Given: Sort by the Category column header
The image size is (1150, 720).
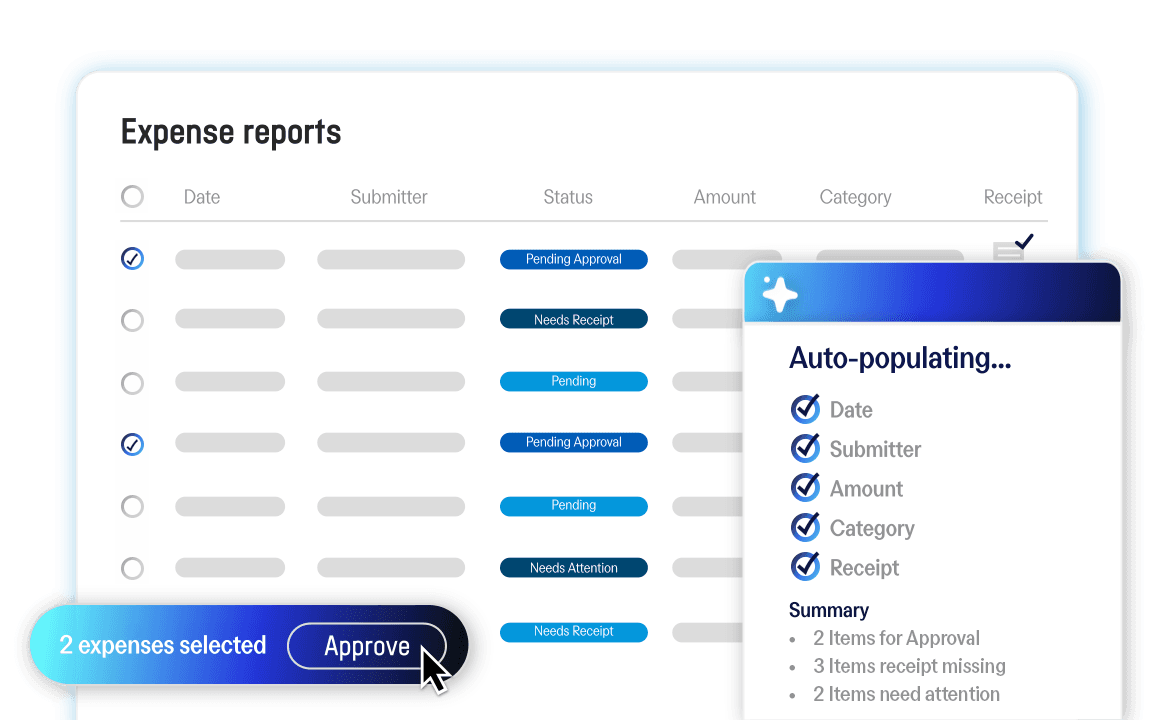Looking at the screenshot, I should click(x=855, y=197).
